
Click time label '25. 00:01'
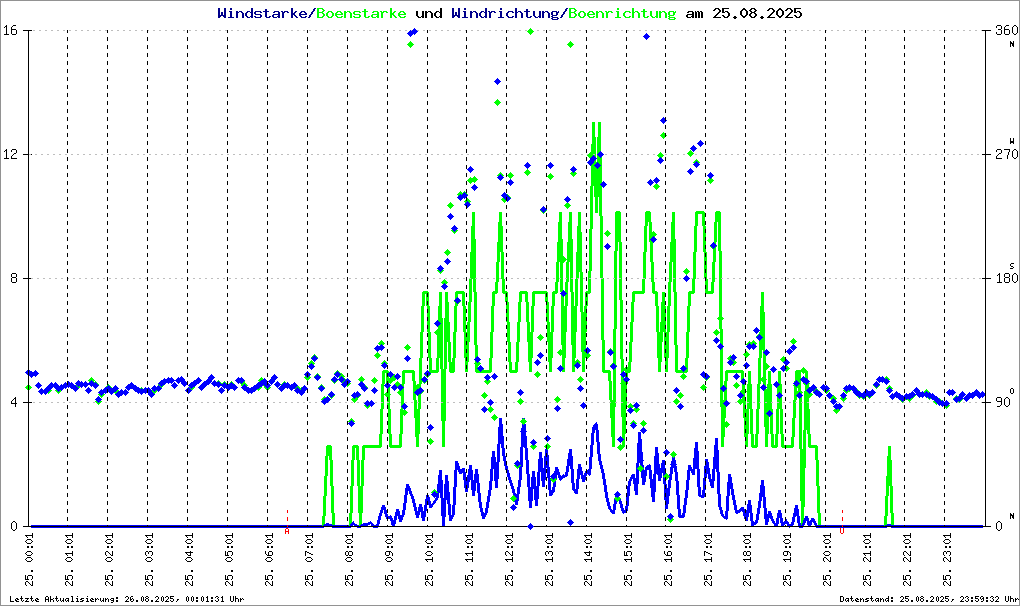pyautogui.click(x=29, y=560)
